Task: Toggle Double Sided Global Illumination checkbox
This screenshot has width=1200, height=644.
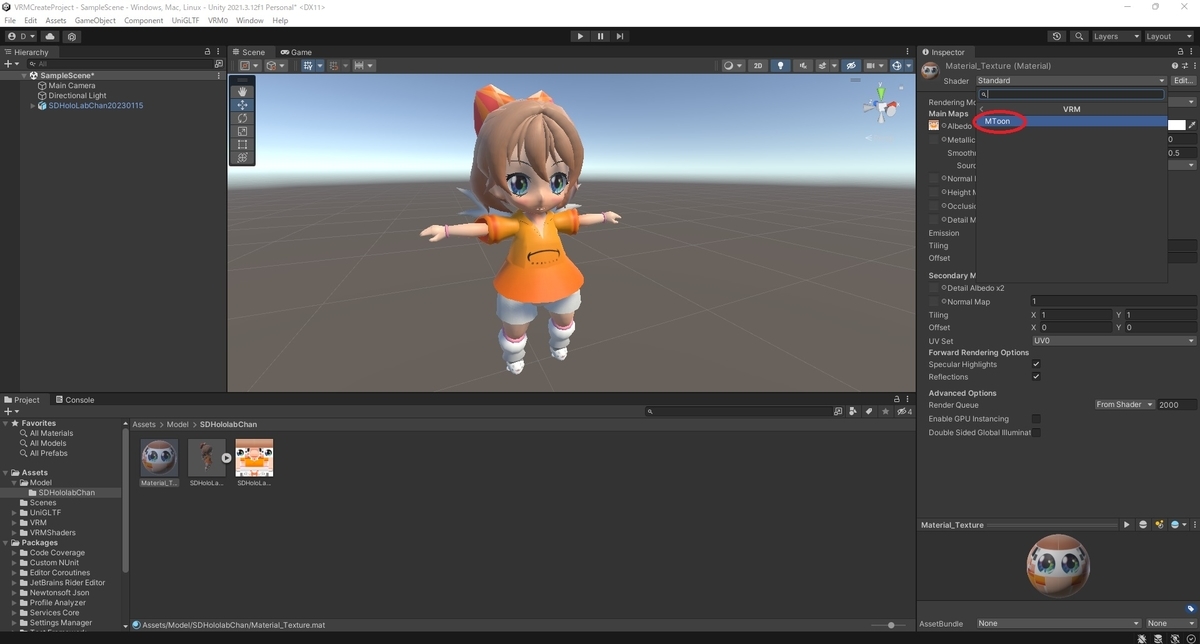Action: [x=1036, y=433]
